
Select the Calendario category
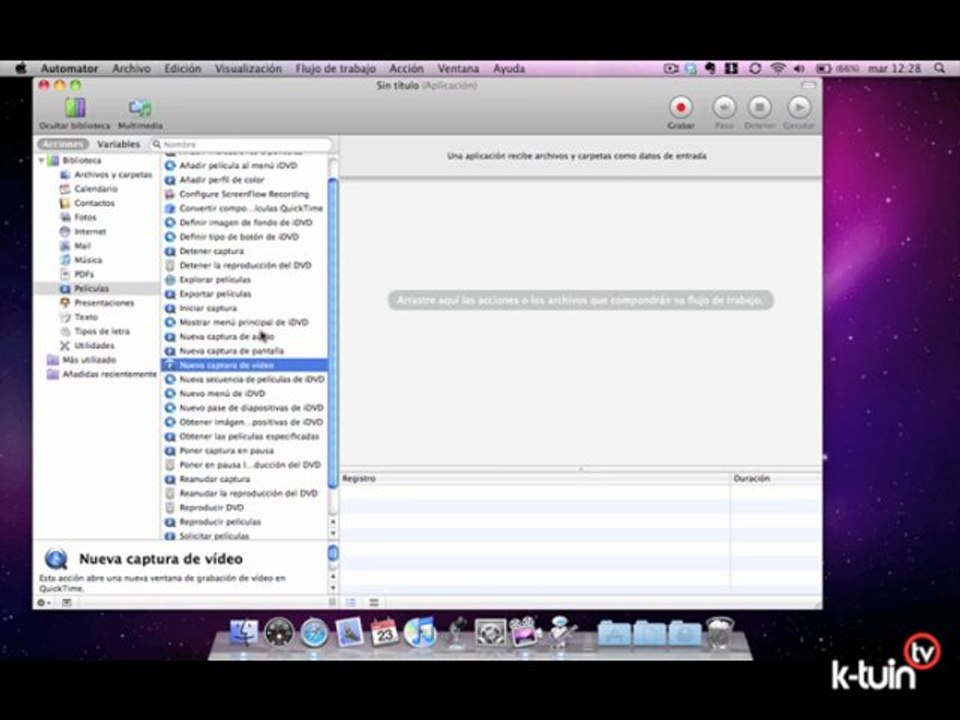96,189
